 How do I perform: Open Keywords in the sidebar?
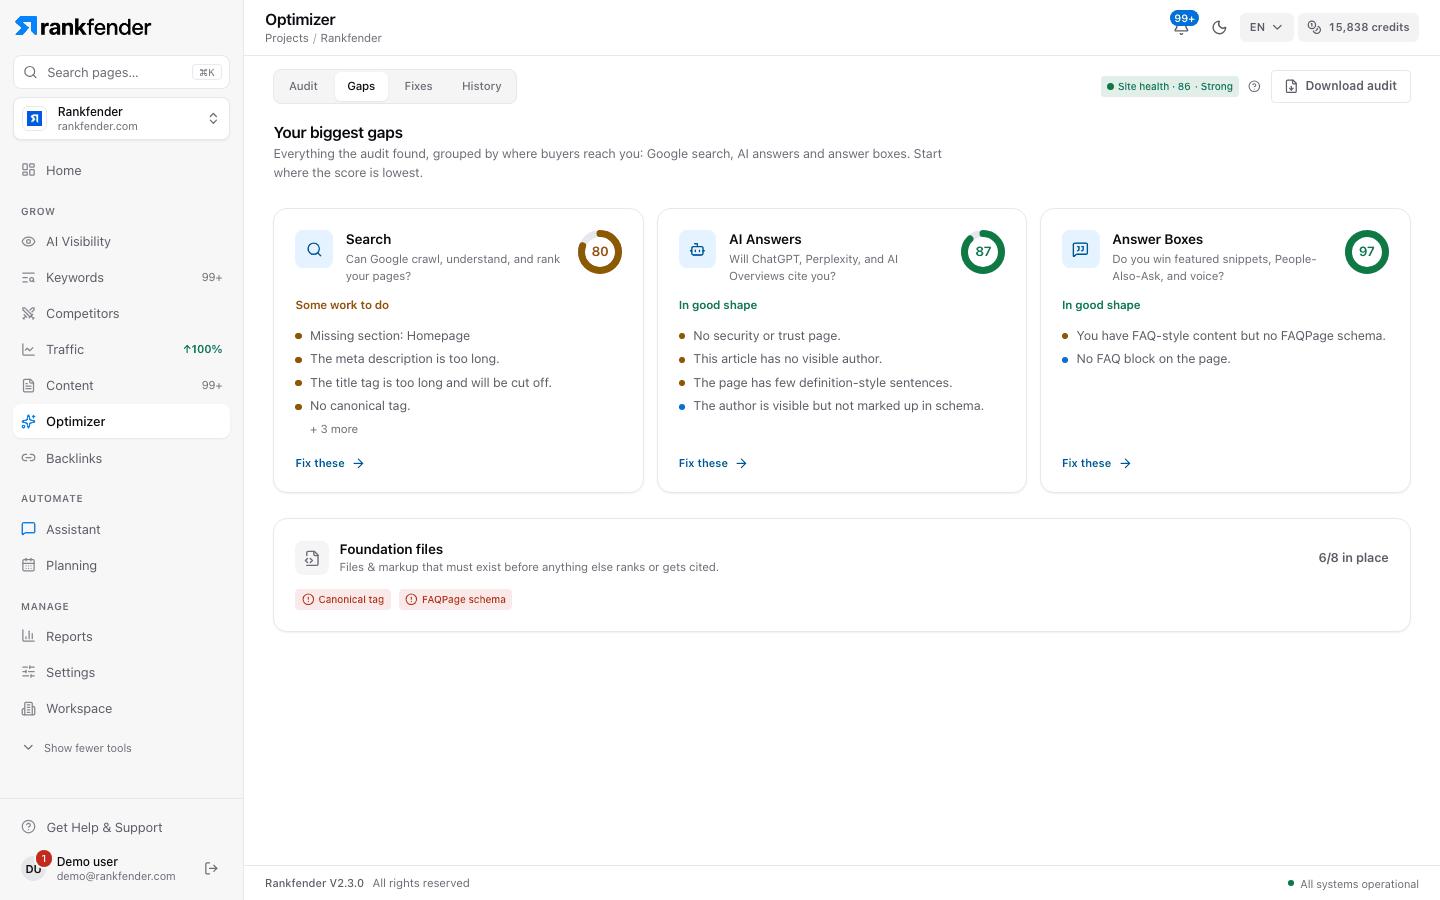(121, 277)
